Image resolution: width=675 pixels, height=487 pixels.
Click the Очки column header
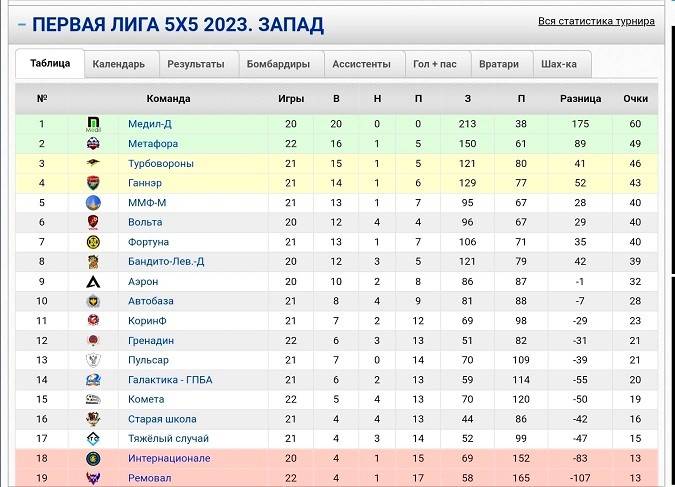tap(635, 98)
